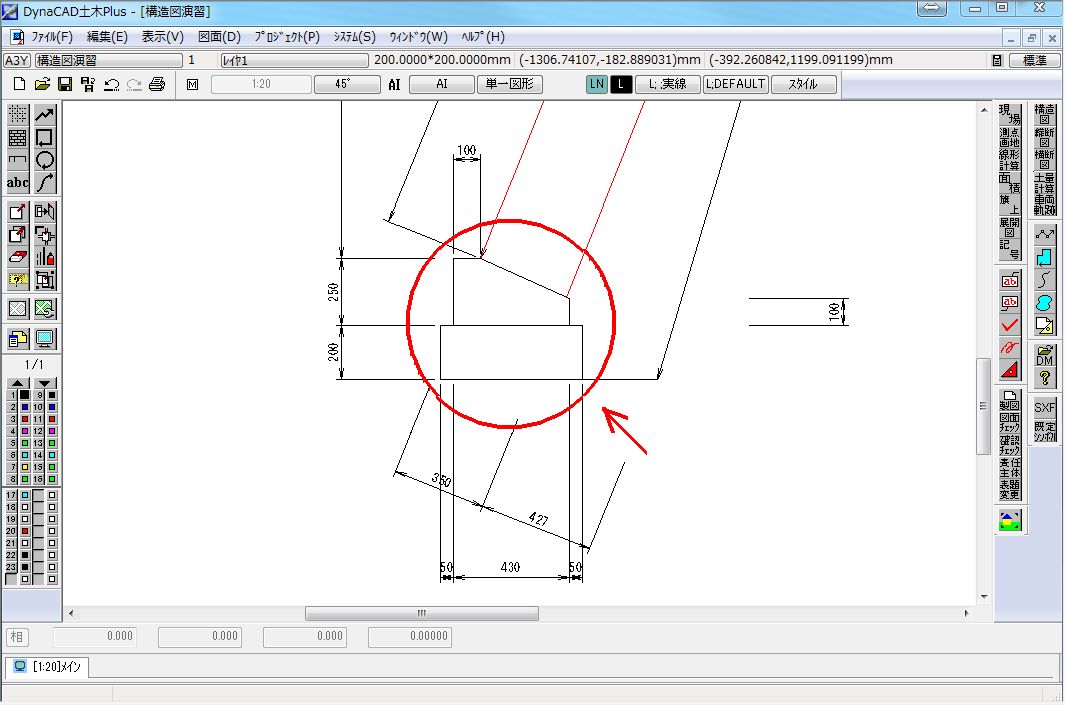Screen dimensions: 1065x705
Task: Open the 1:20 scale selector
Action: coord(261,84)
